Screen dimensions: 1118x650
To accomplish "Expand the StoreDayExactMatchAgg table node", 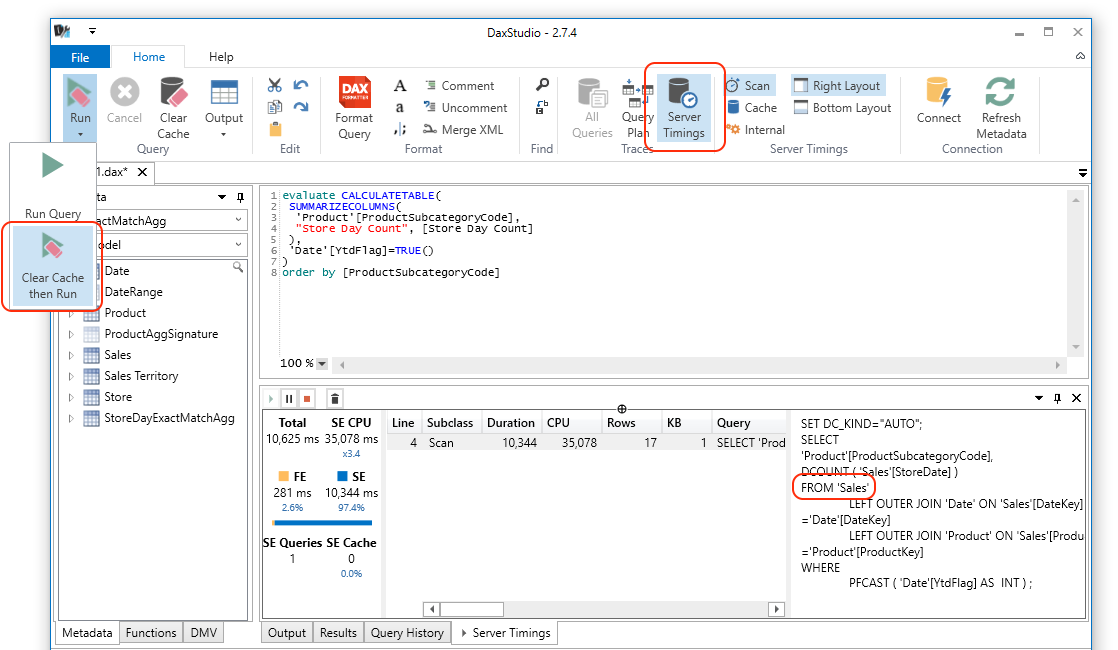I will (x=71, y=418).
